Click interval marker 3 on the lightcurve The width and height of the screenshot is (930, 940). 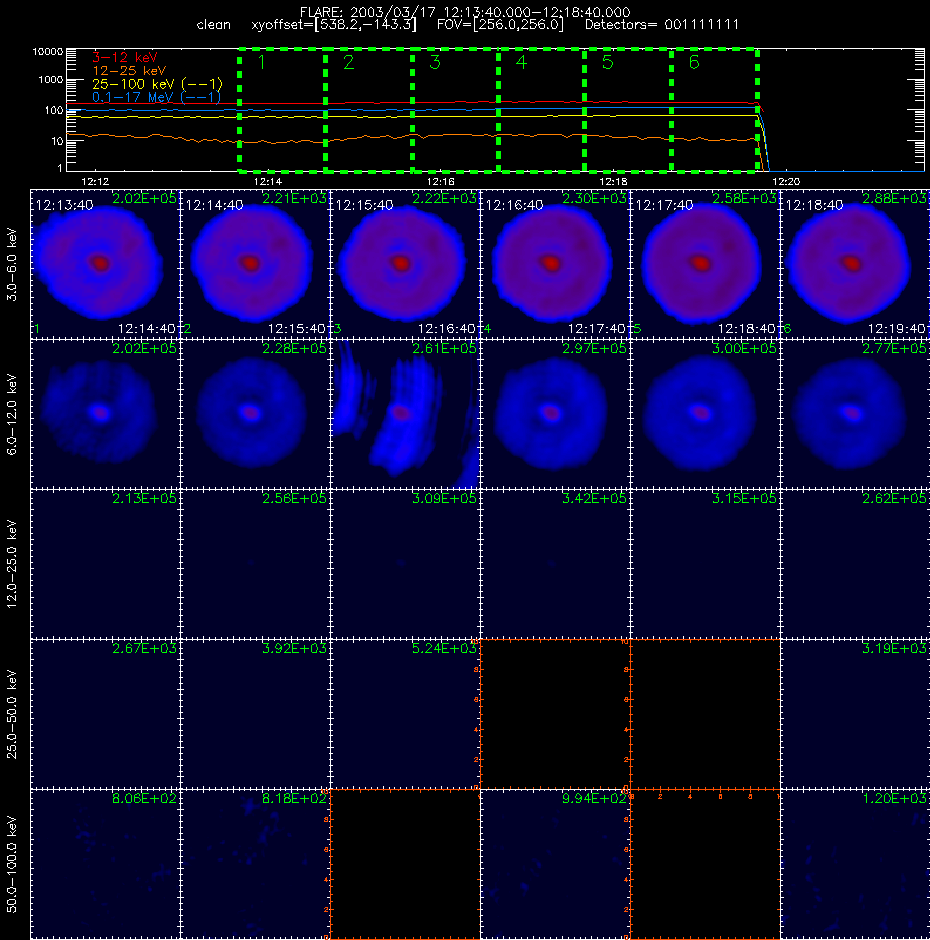(x=435, y=62)
